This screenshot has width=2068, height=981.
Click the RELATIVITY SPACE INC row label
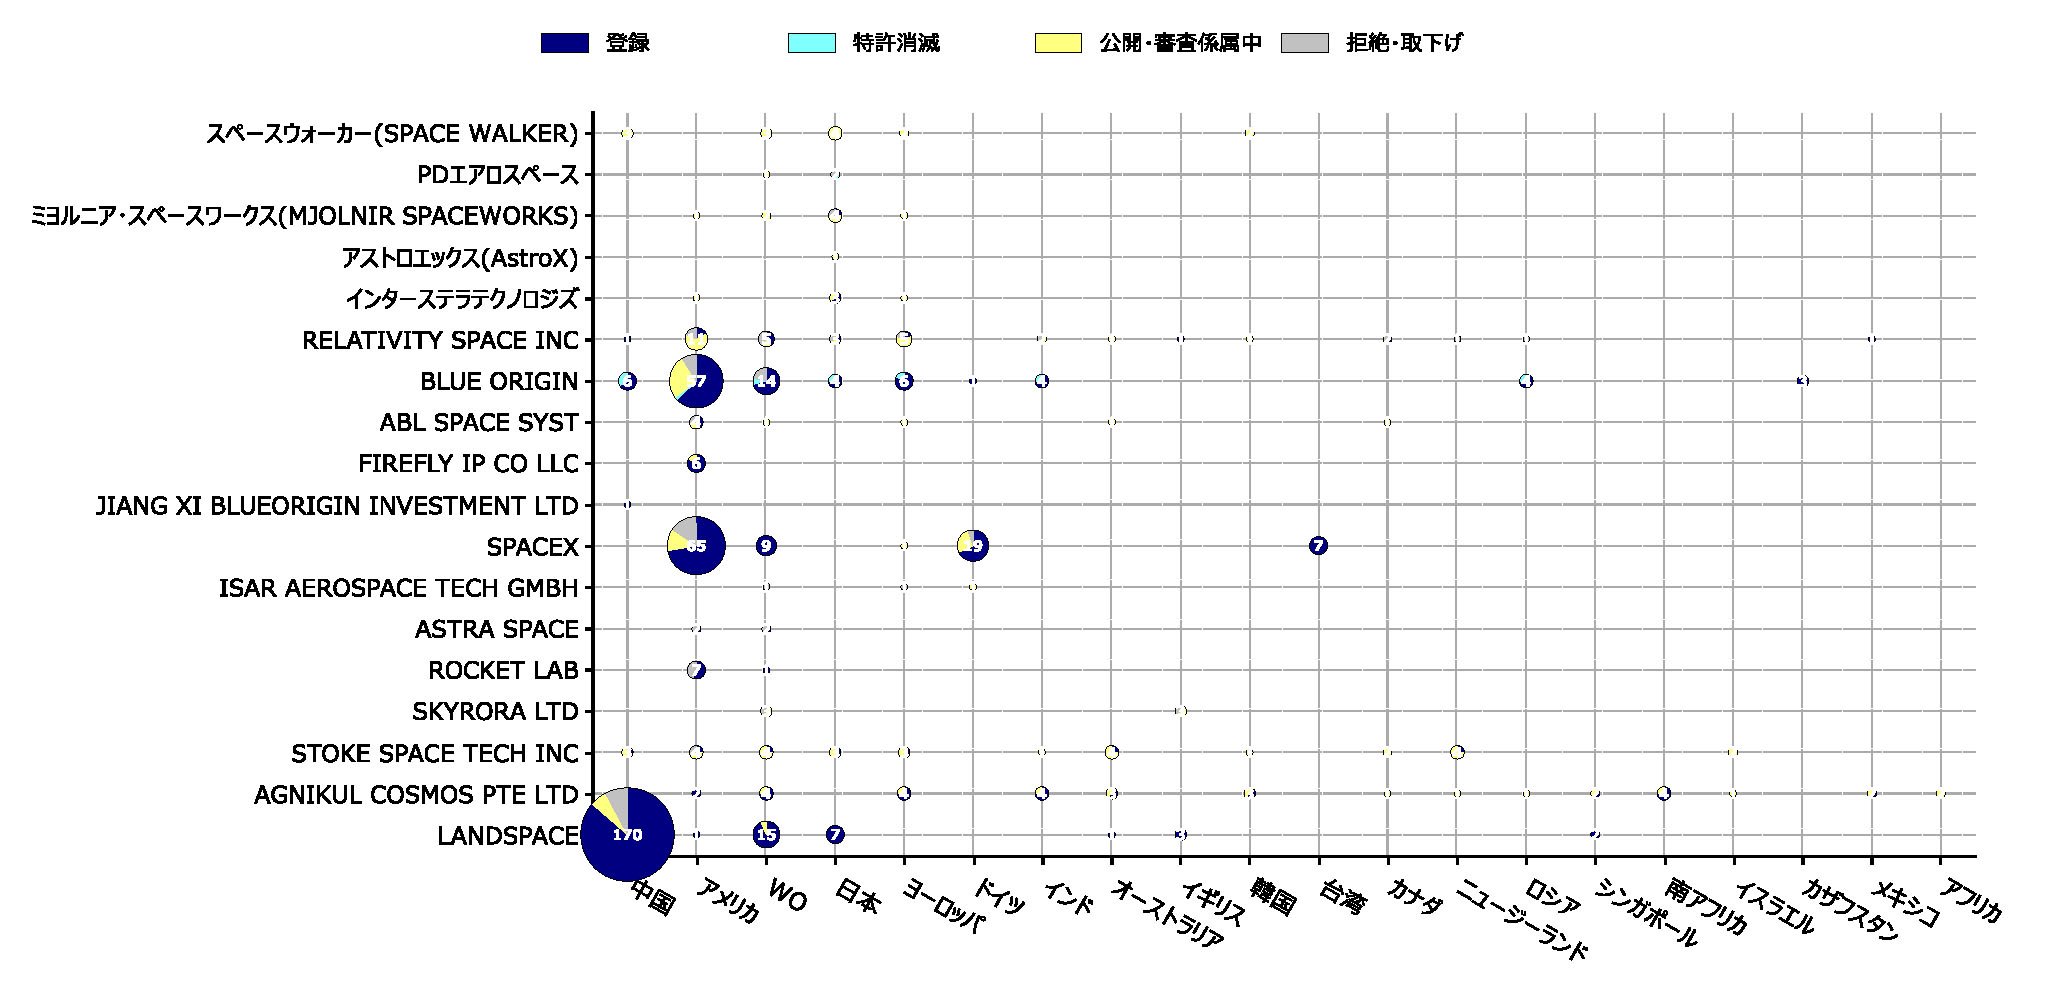[x=441, y=340]
